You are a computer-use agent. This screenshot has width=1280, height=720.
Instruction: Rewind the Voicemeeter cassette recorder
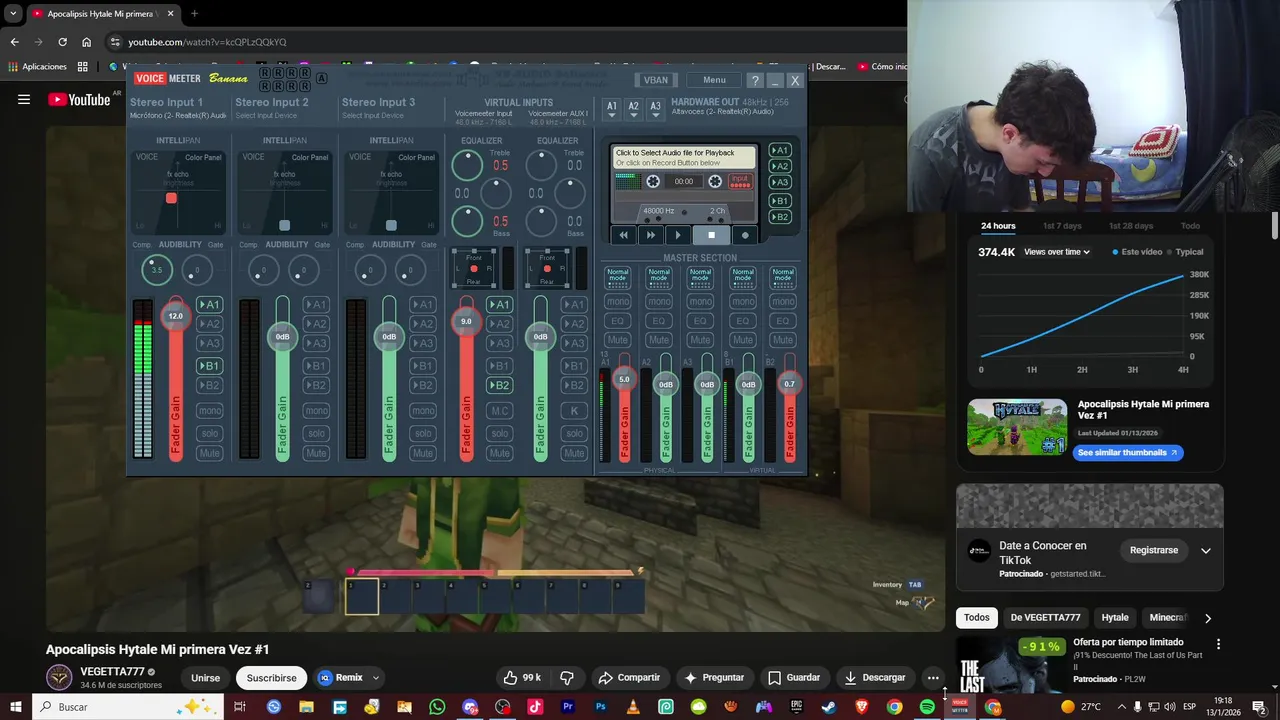(623, 235)
